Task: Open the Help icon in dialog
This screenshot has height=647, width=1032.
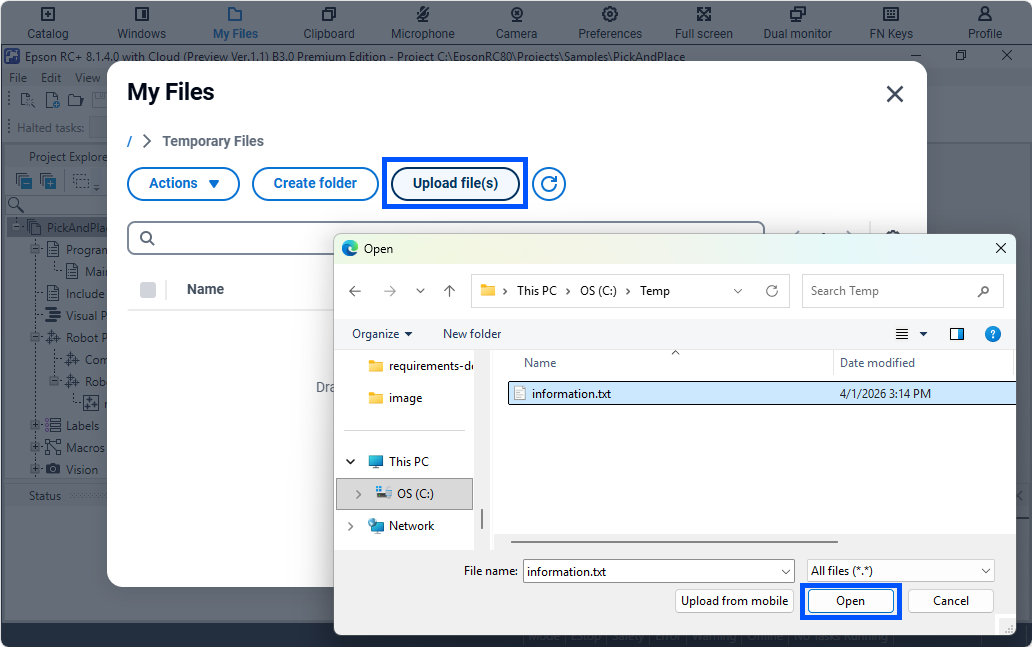Action: pos(993,334)
